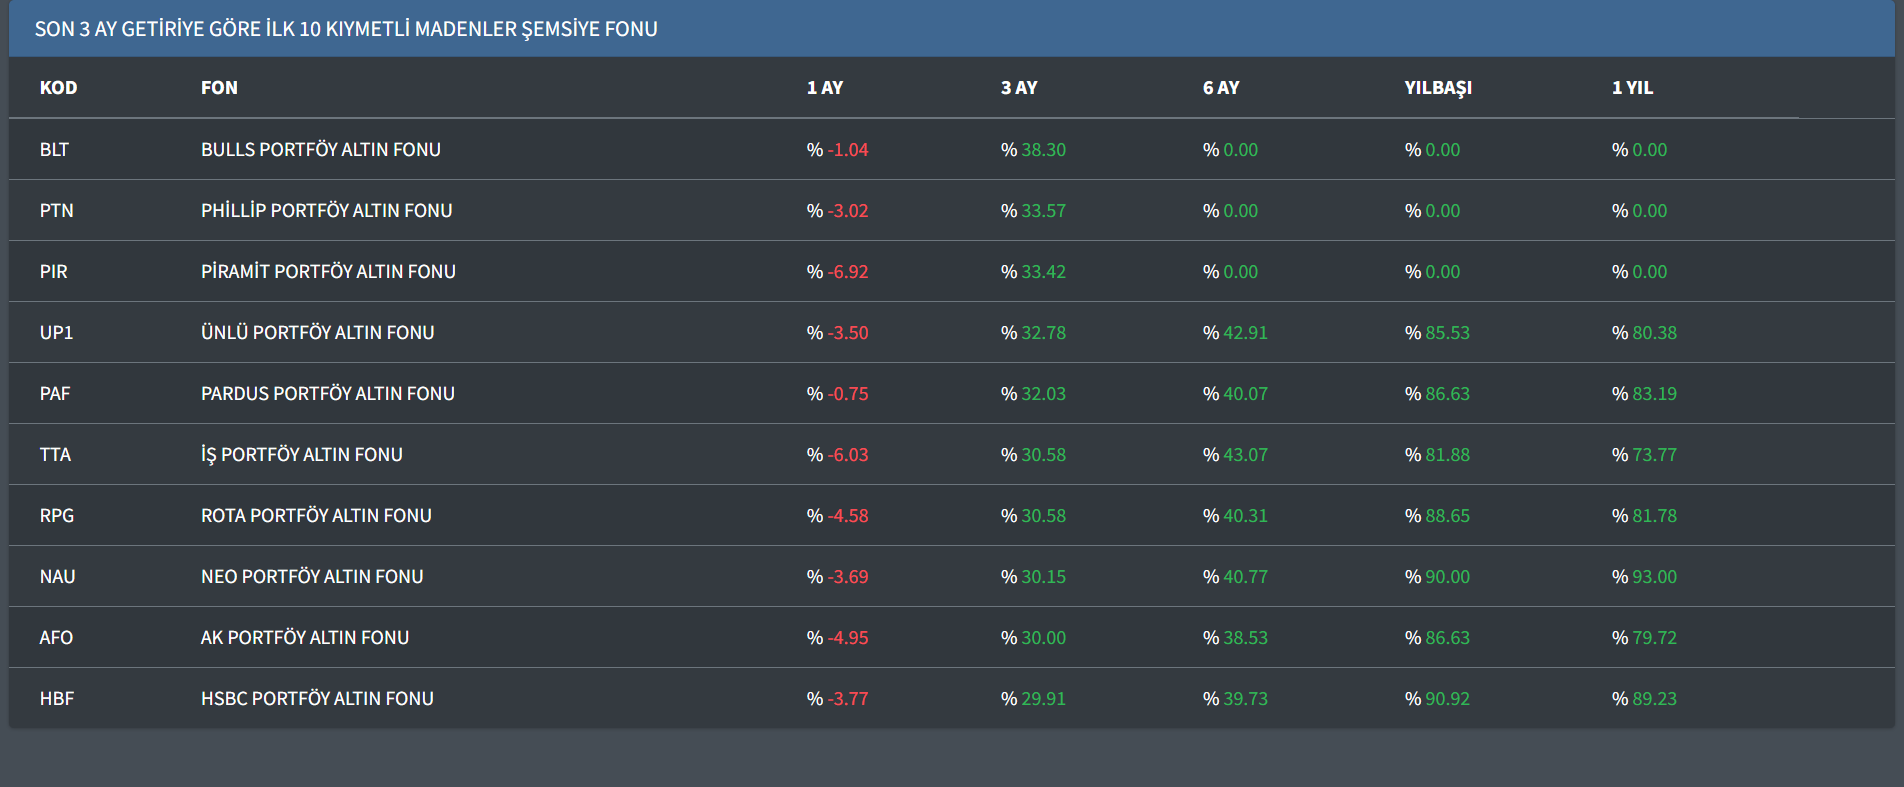Click PARDUS PORTFÖY ALTIN FONU name
The image size is (1904, 787).
(327, 394)
